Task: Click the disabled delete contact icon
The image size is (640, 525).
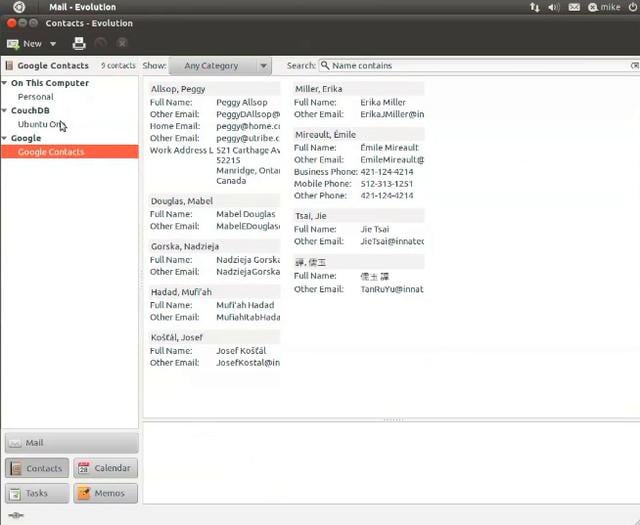Action: (122, 43)
